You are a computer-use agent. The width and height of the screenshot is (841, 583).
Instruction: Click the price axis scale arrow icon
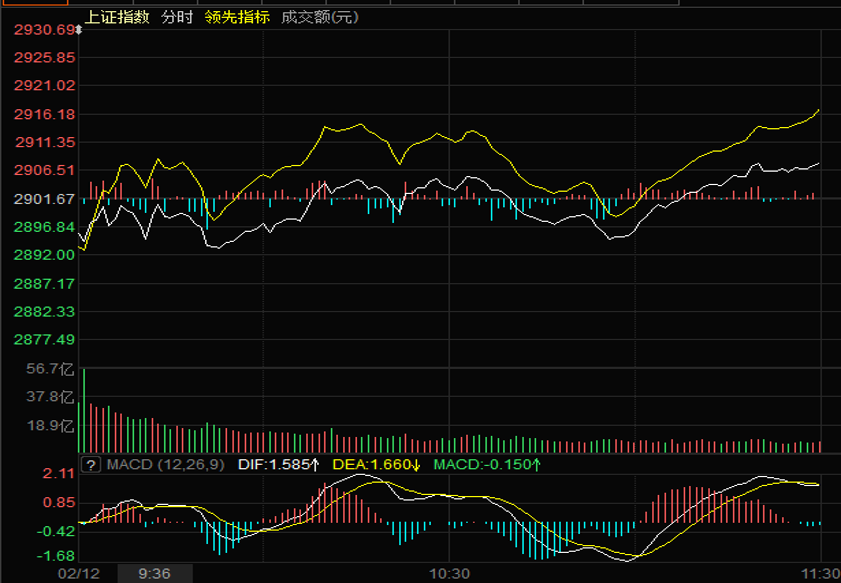[79, 30]
